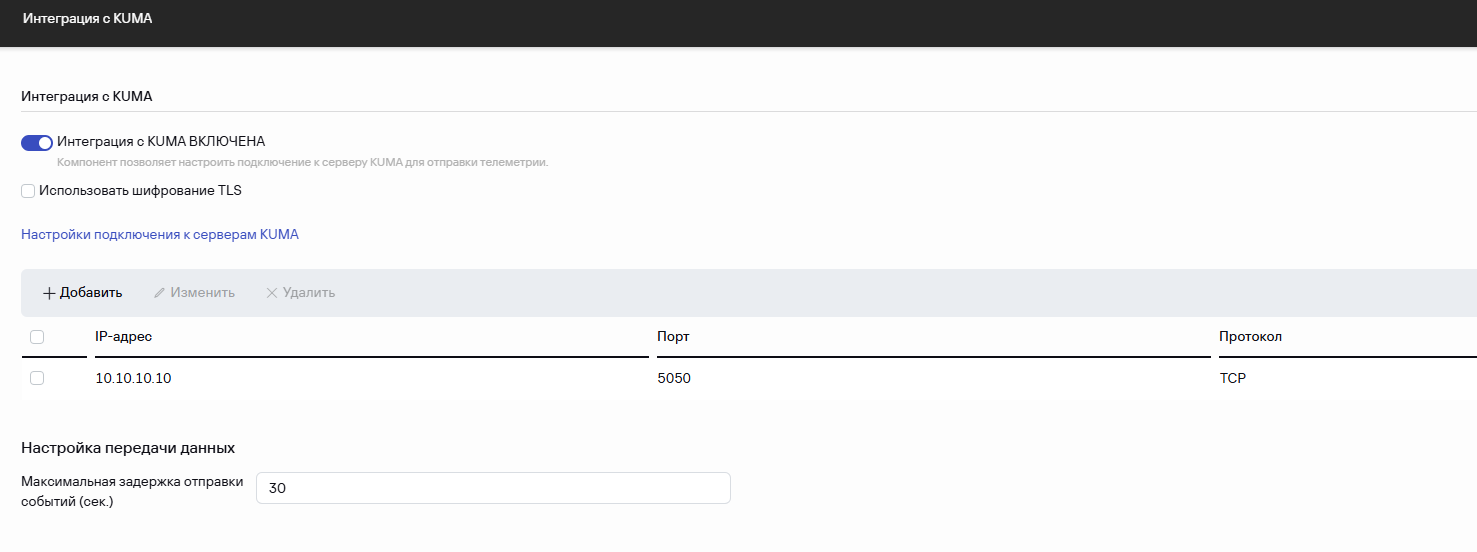Viewport: 1477px width, 552px height.
Task: Enable Использовать шифрование TLS checkbox
Action: [28, 191]
